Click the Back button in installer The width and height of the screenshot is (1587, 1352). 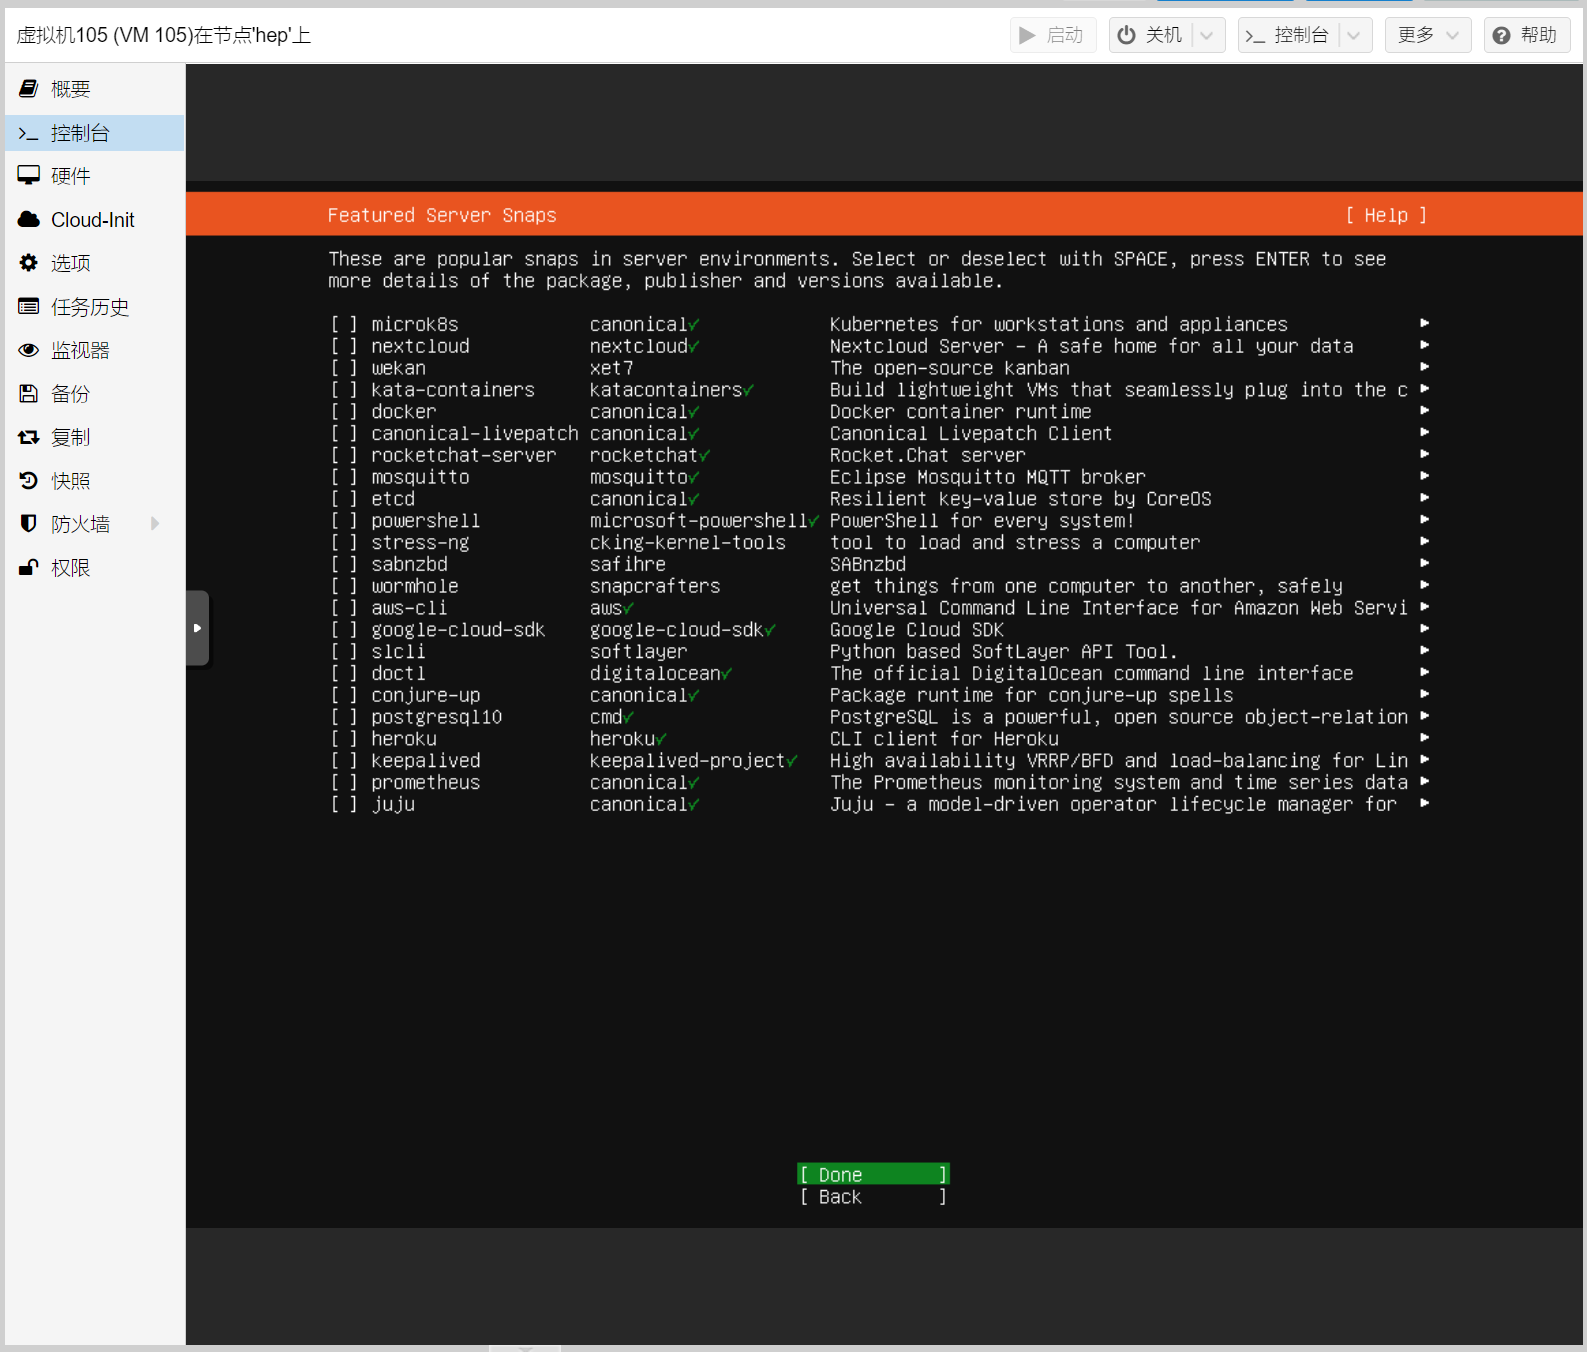coord(873,1197)
